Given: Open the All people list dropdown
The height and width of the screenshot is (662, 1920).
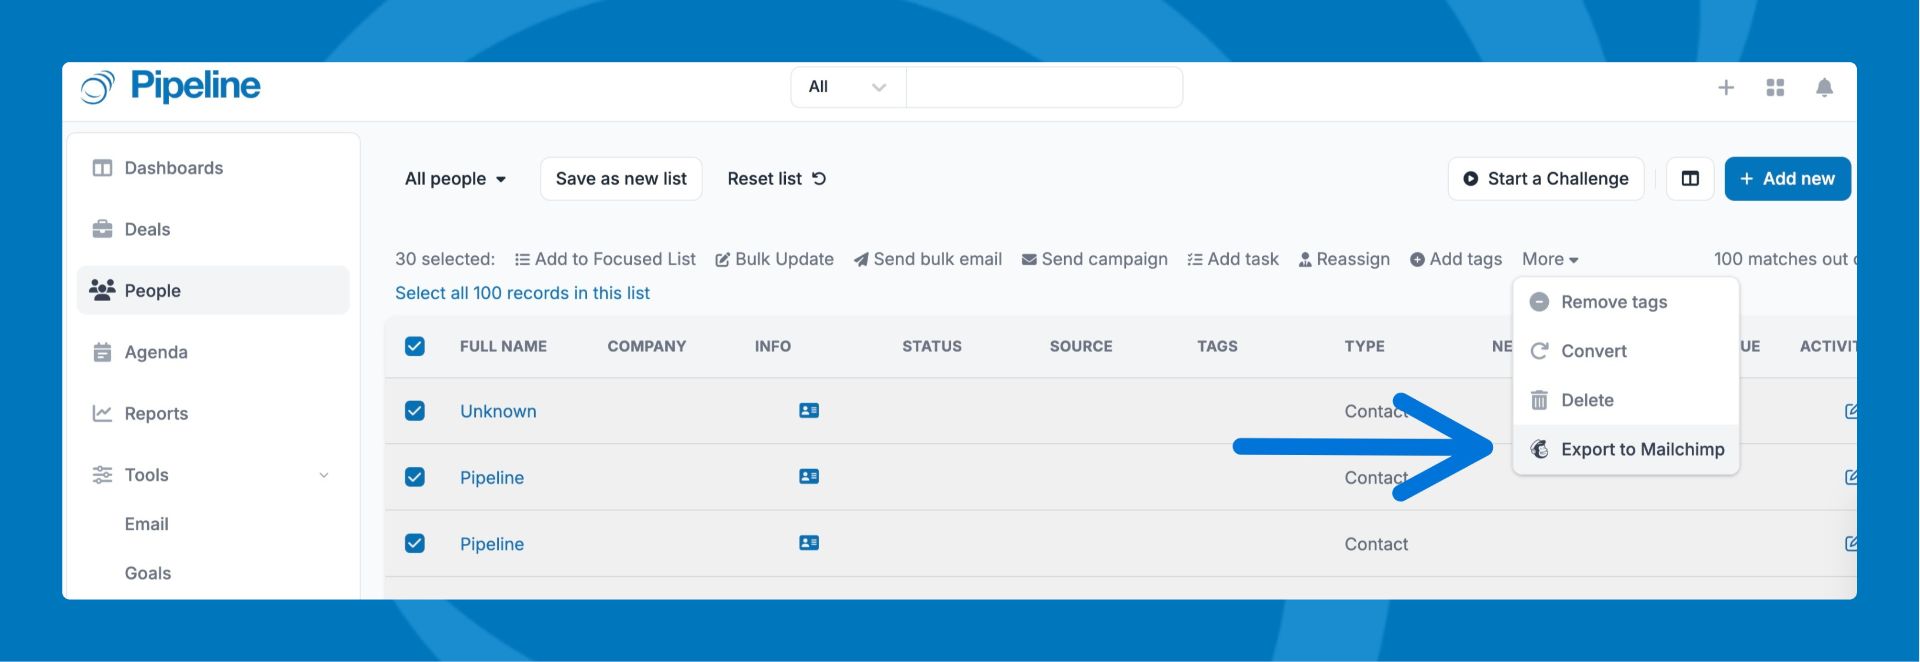Looking at the screenshot, I should [456, 179].
